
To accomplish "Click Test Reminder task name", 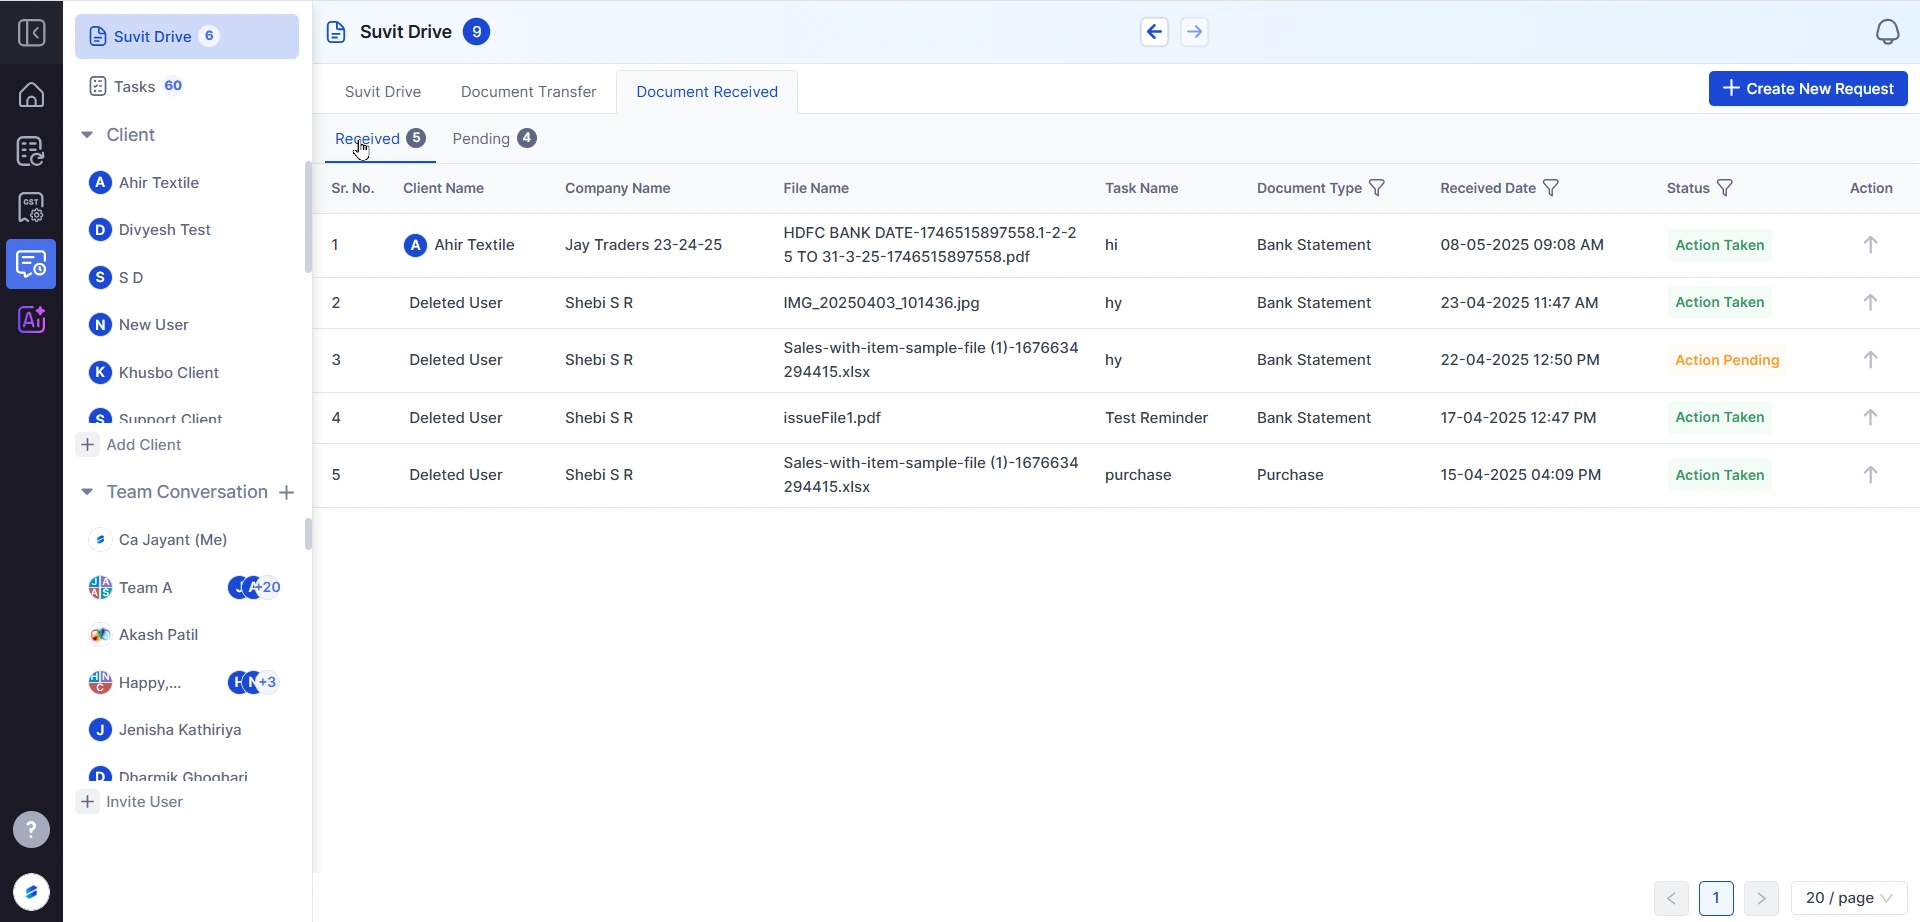I will [x=1156, y=418].
